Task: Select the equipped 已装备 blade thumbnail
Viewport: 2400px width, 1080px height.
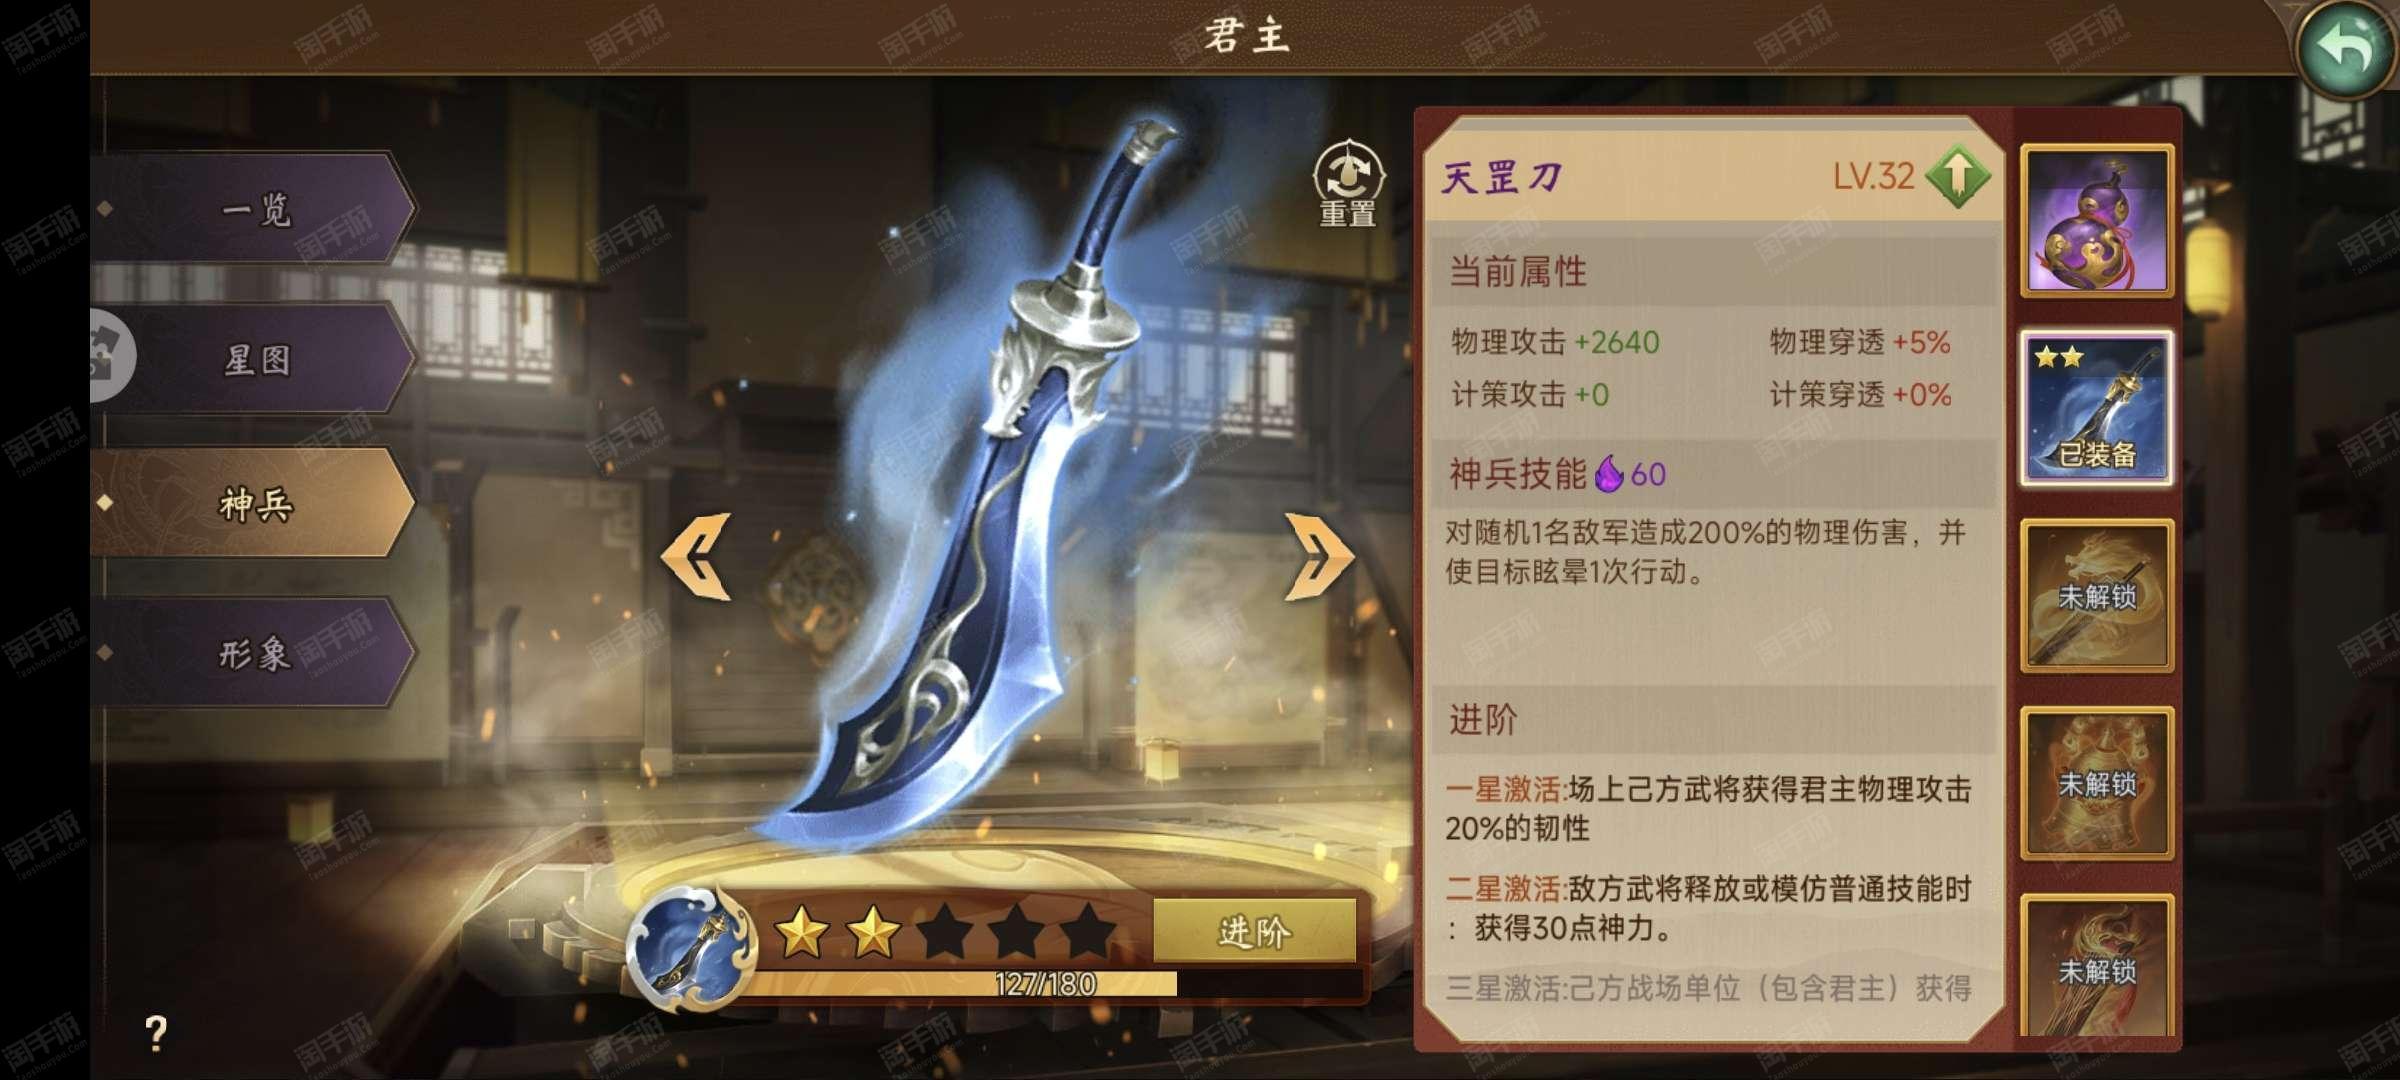Action: pos(2097,408)
